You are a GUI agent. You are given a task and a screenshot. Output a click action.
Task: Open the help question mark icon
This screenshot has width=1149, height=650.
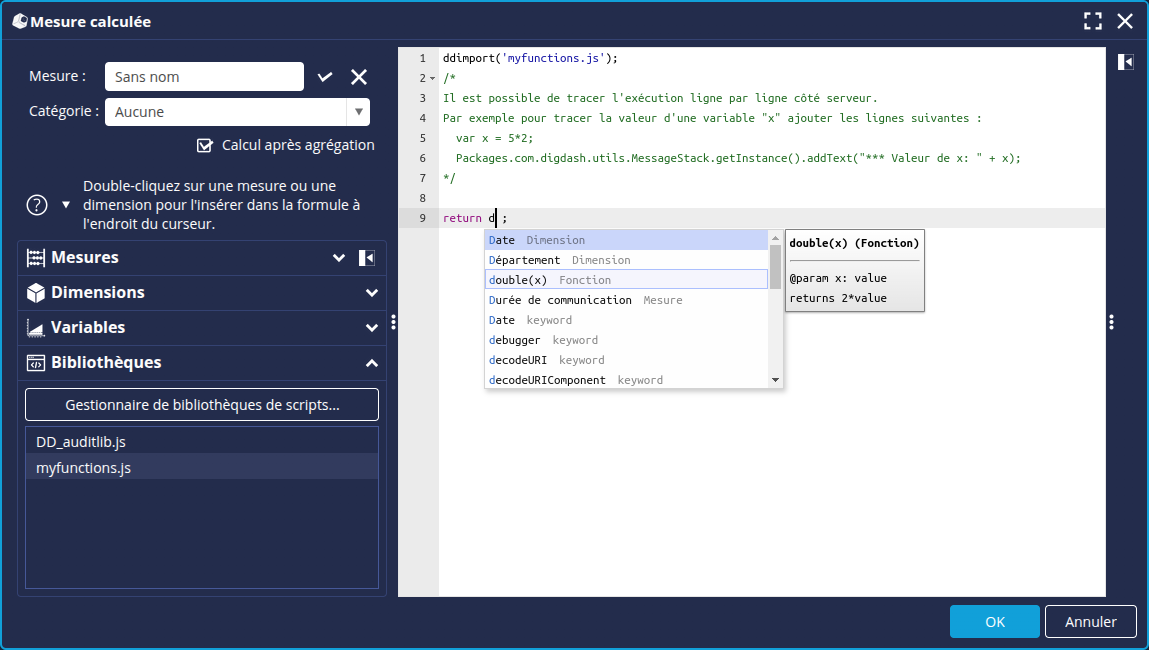[37, 205]
